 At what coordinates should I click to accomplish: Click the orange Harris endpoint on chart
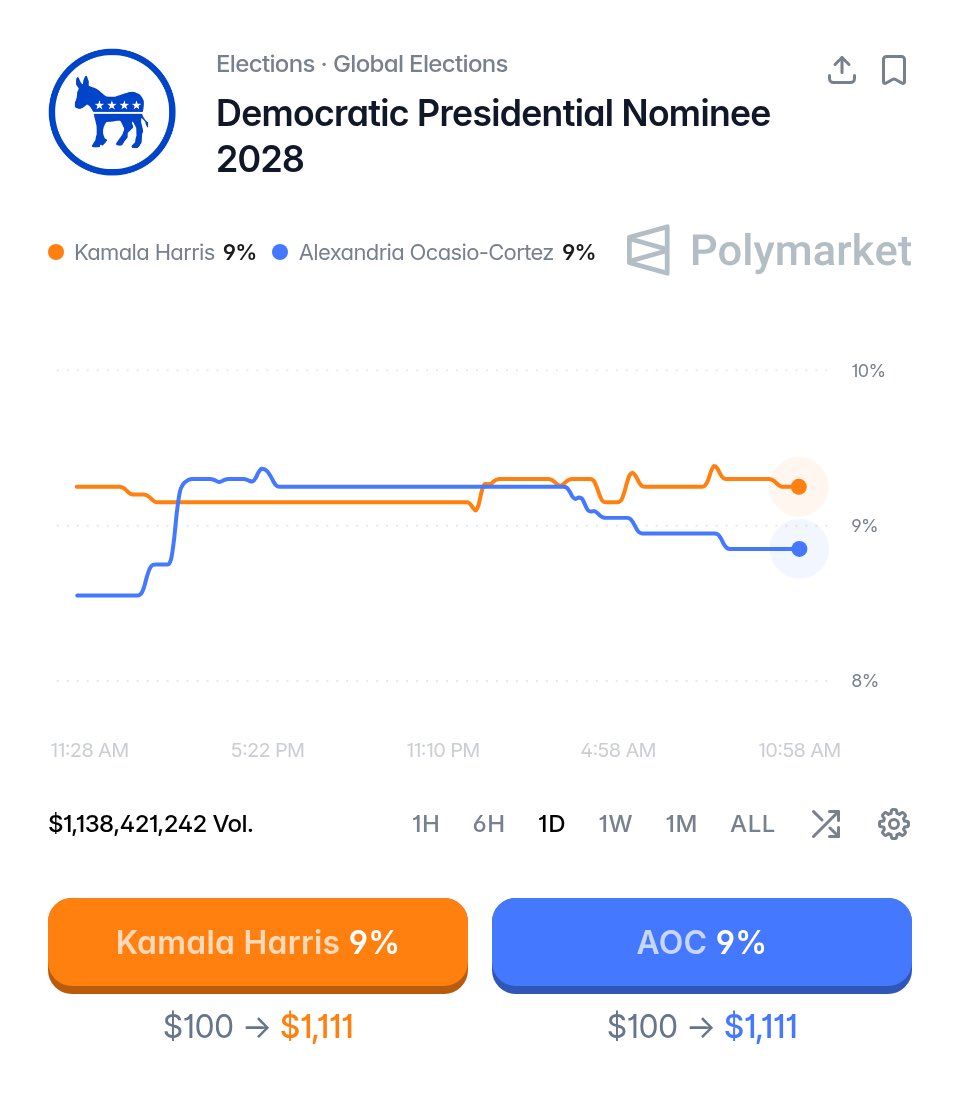coord(799,487)
